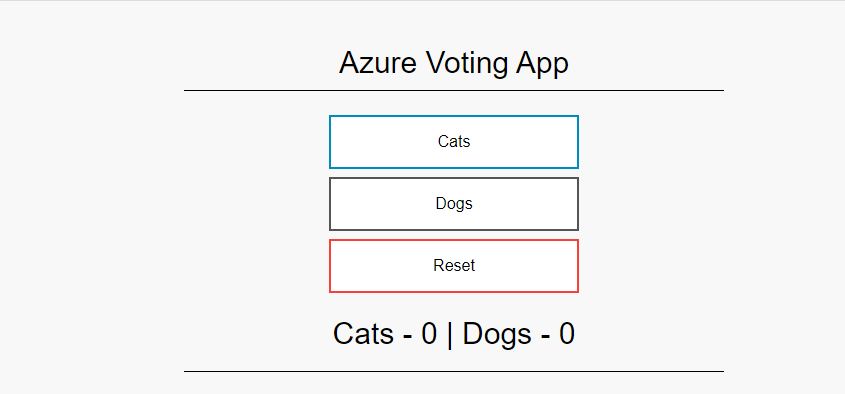Select the Azure Voting App heading
Image resolution: width=845 pixels, height=394 pixels.
coord(454,64)
